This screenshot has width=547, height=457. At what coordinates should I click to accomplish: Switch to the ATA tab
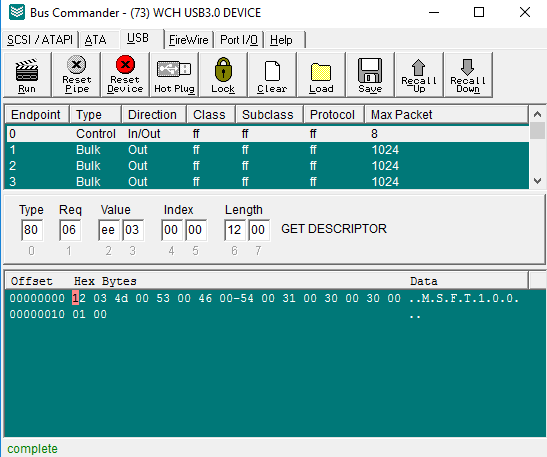tap(96, 40)
